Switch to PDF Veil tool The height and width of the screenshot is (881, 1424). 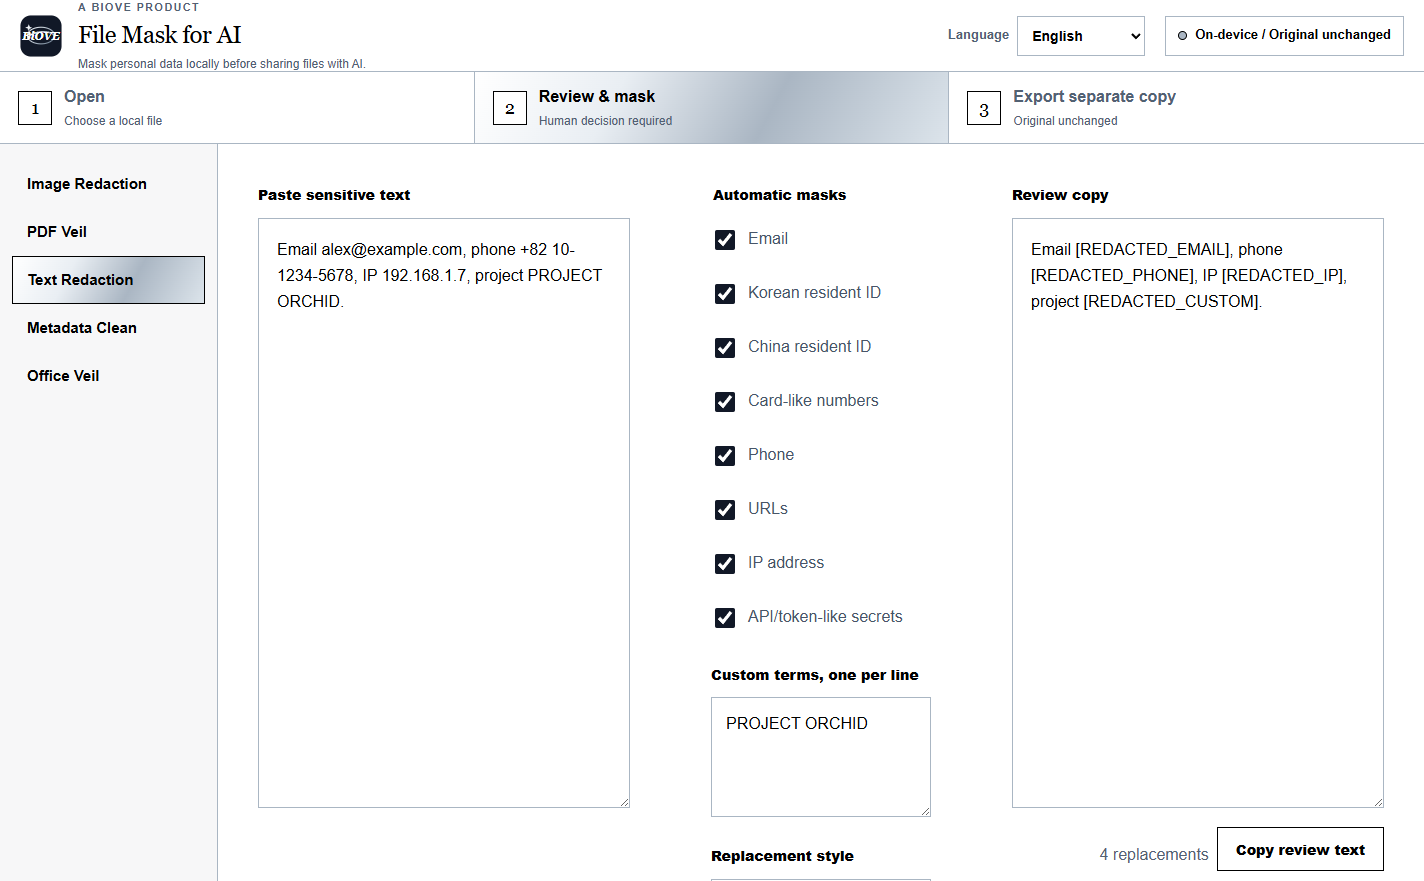(108, 232)
